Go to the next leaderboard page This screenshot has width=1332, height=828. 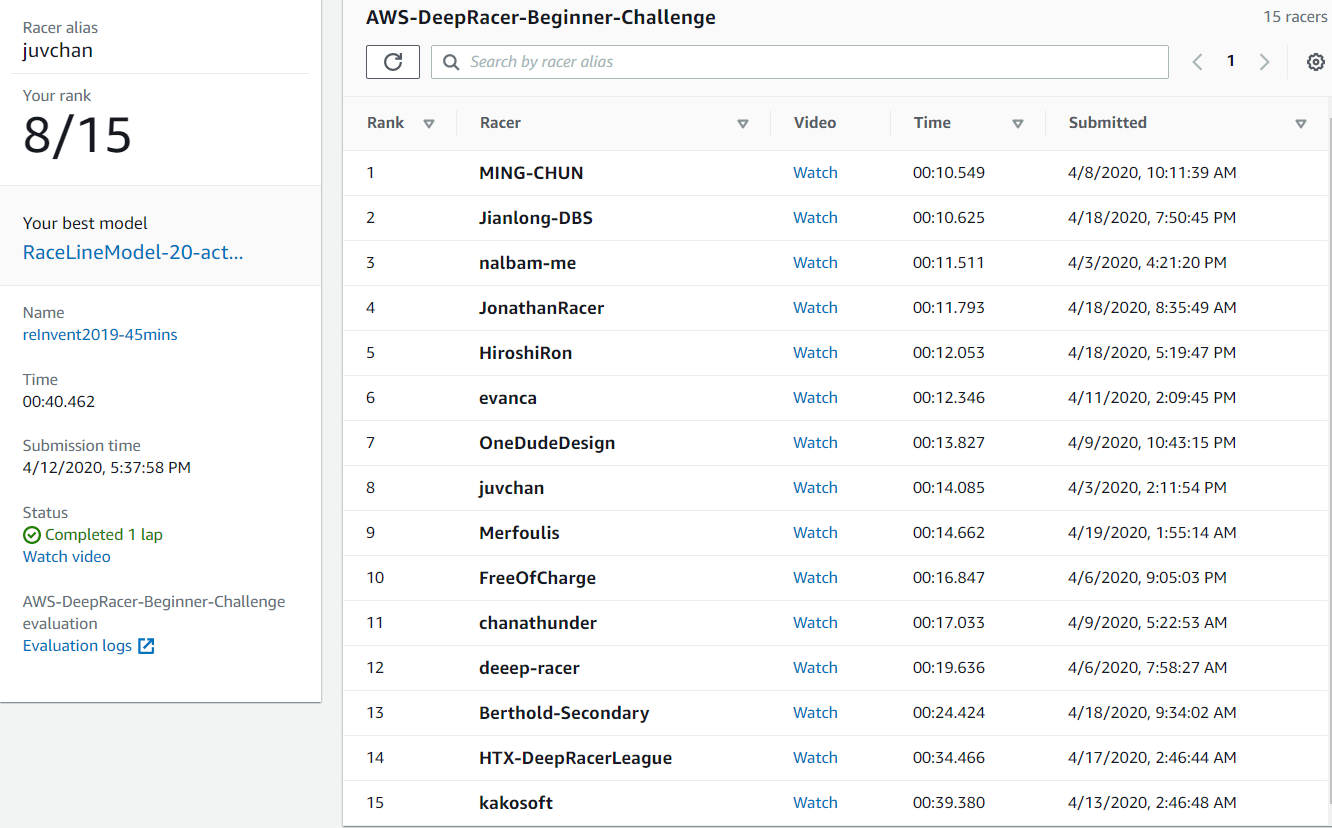1264,61
